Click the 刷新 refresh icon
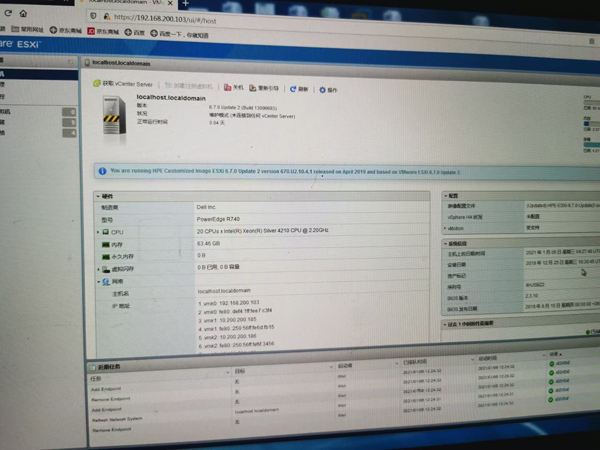Image resolution: width=600 pixels, height=450 pixels. tap(293, 88)
